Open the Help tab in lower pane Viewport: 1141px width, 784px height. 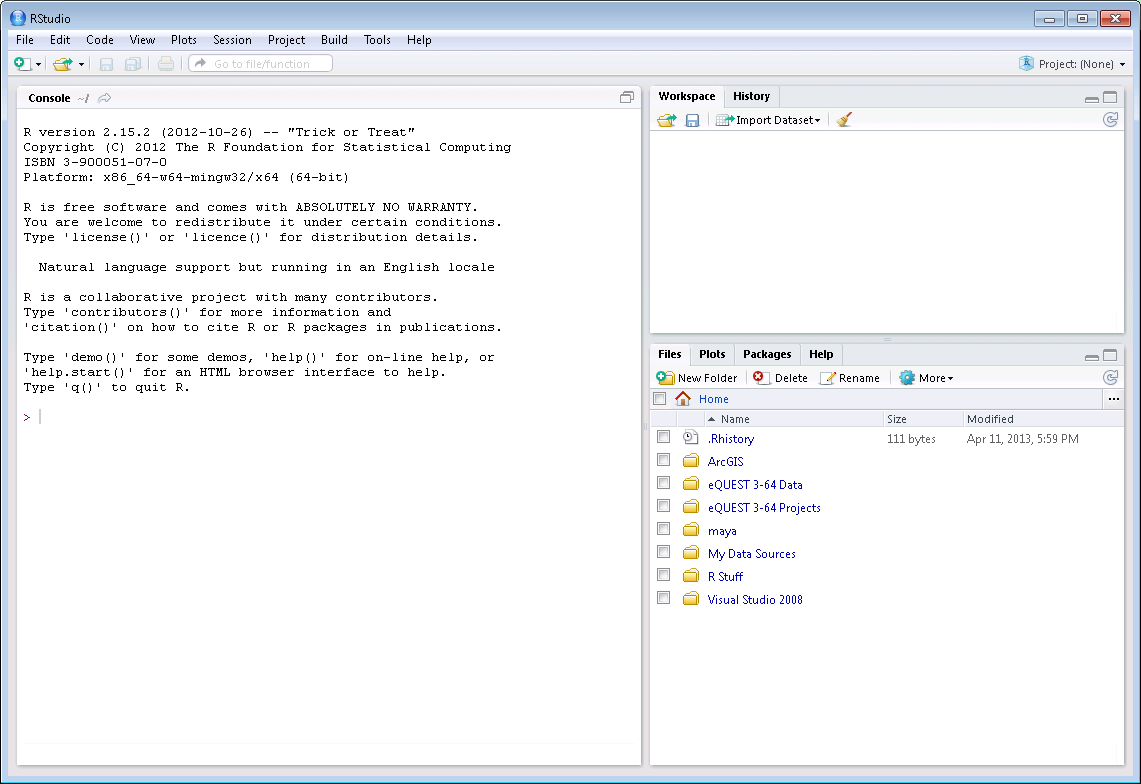click(x=821, y=354)
